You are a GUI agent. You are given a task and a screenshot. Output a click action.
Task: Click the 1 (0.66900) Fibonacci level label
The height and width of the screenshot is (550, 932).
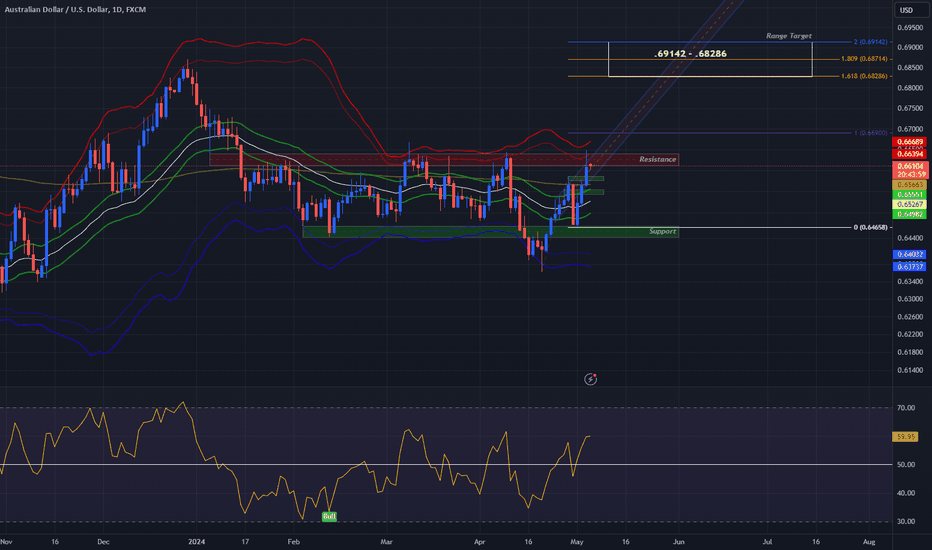pos(871,133)
